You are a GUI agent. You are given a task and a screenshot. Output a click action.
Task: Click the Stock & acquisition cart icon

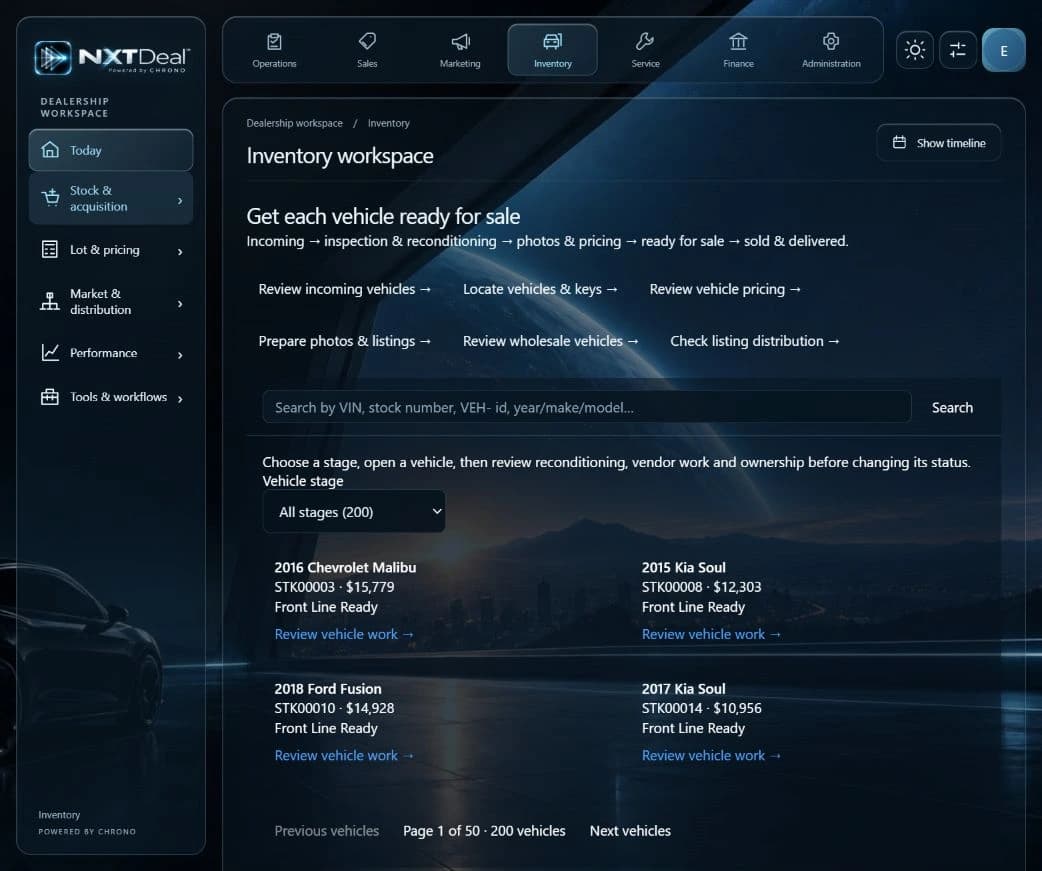[x=50, y=198]
